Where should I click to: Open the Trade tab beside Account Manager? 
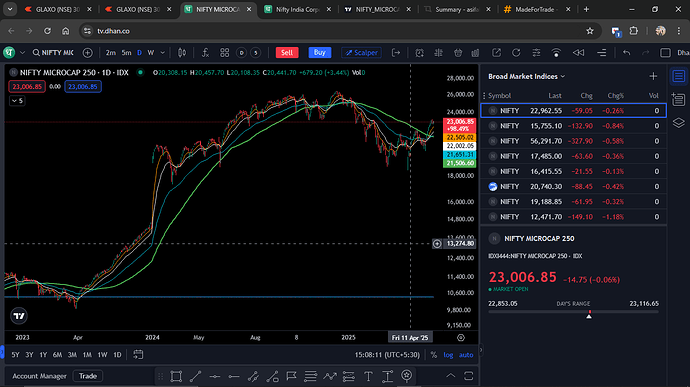[x=88, y=376]
